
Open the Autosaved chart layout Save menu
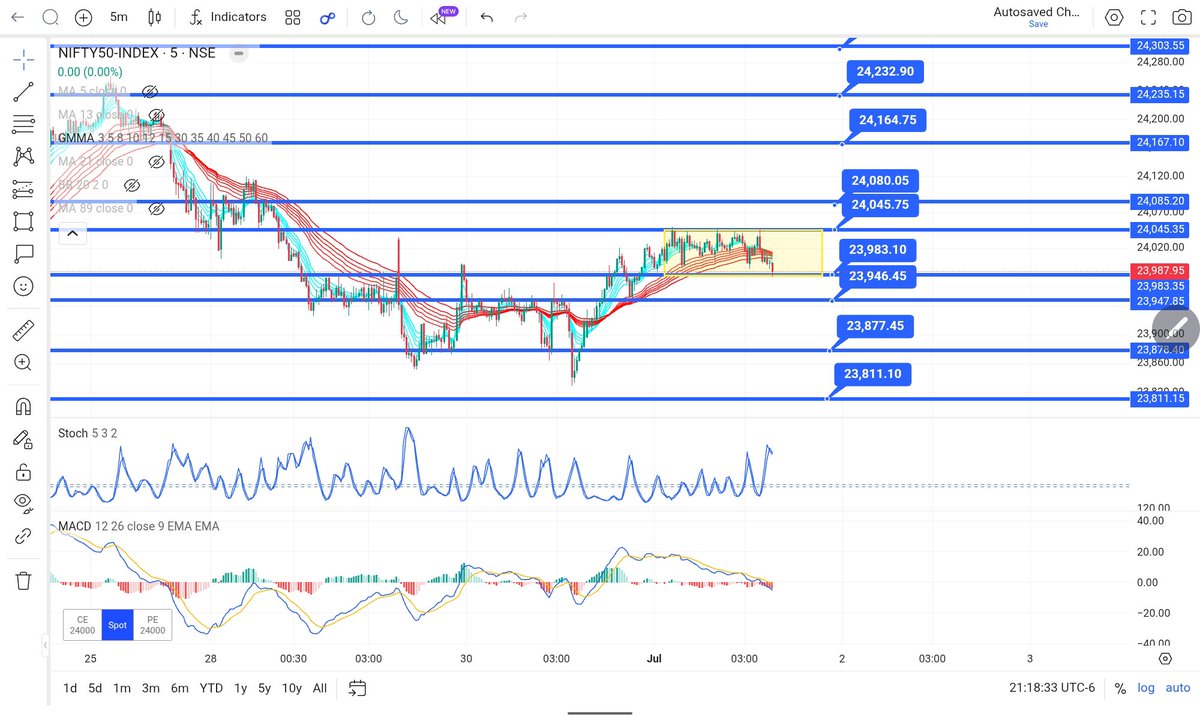click(1038, 17)
